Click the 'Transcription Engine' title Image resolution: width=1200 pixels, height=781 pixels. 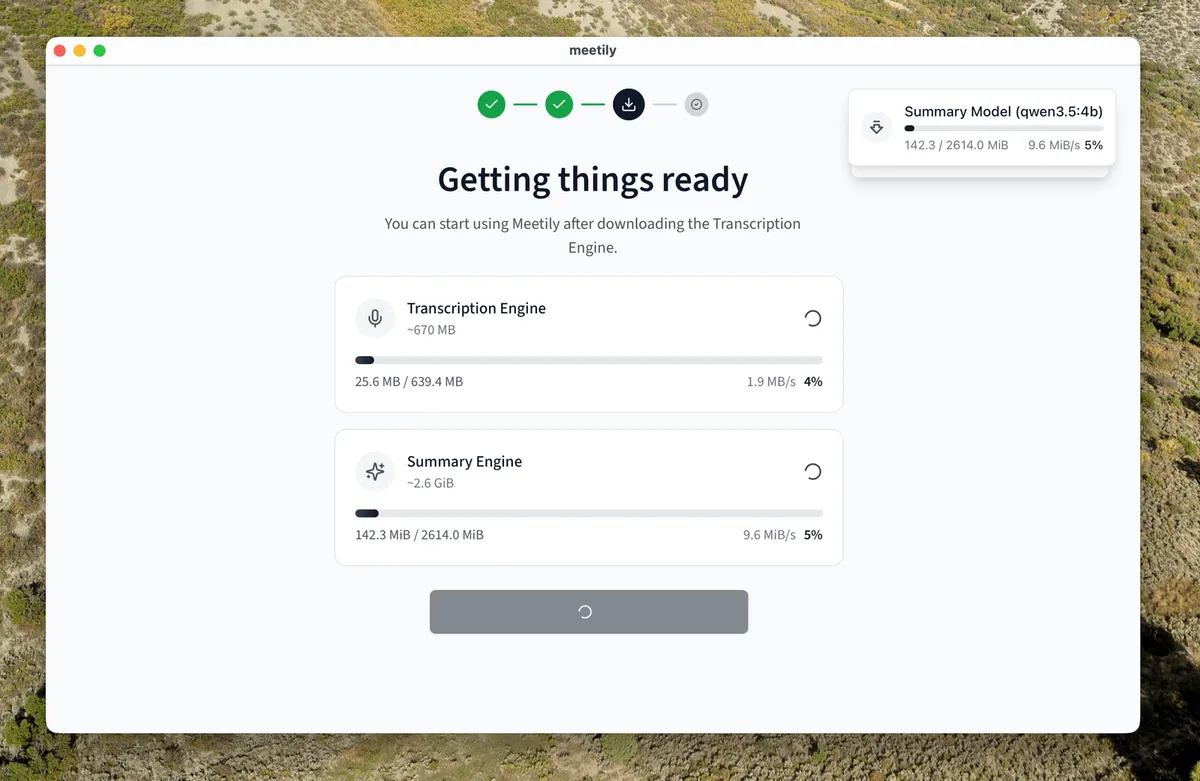(476, 308)
